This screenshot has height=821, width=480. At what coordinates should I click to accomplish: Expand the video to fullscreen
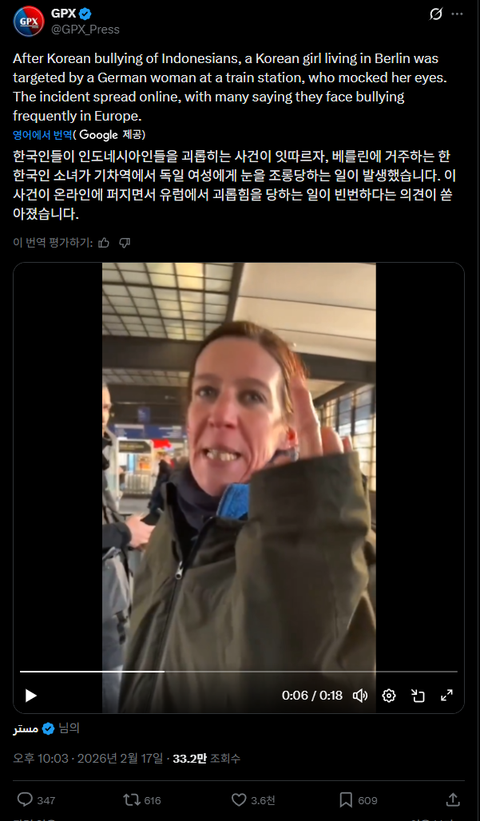(446, 695)
